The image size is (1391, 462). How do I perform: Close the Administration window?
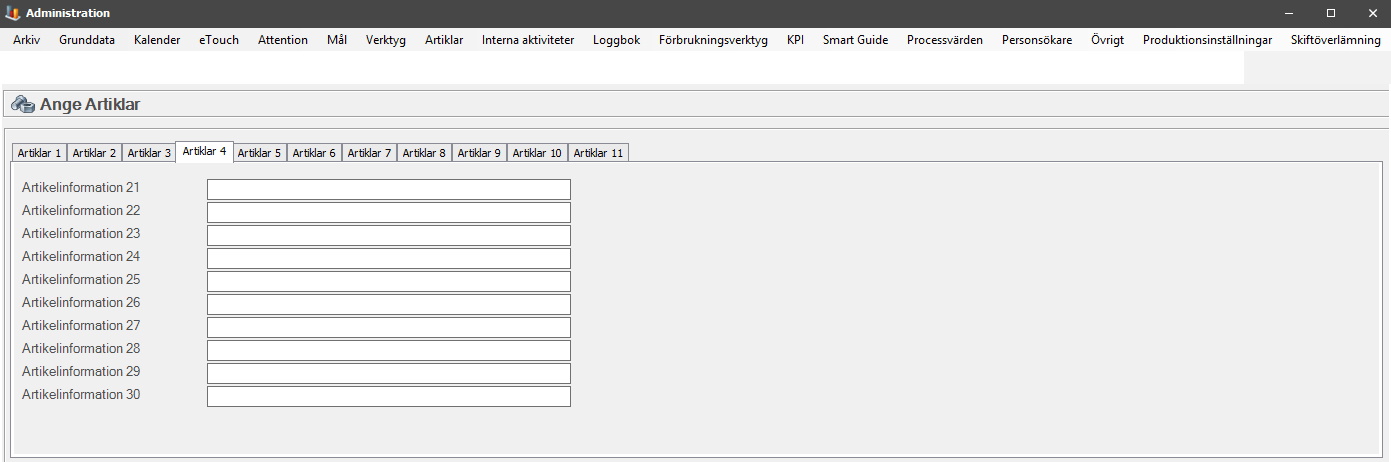(x=1372, y=13)
